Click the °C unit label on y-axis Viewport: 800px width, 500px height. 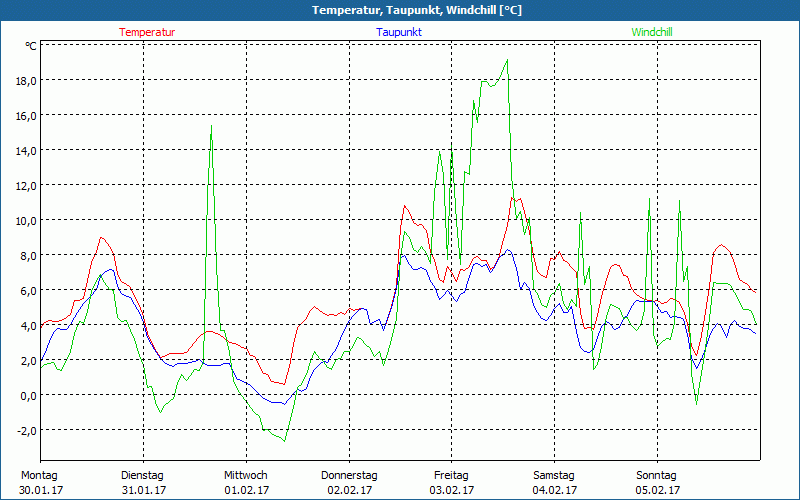point(31,46)
